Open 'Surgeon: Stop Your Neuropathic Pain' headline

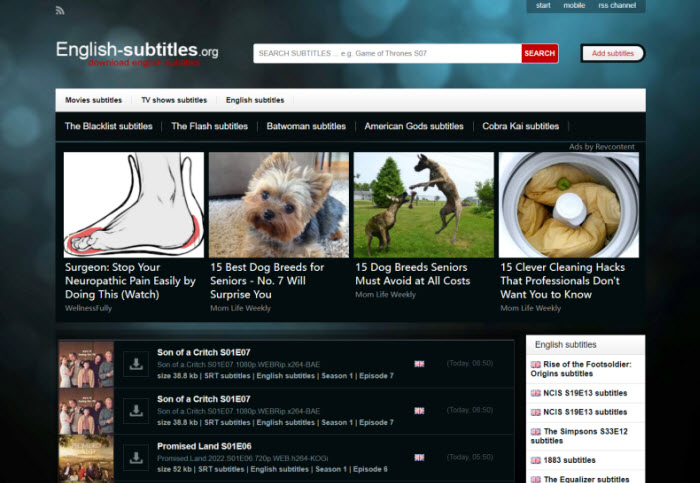tap(130, 281)
